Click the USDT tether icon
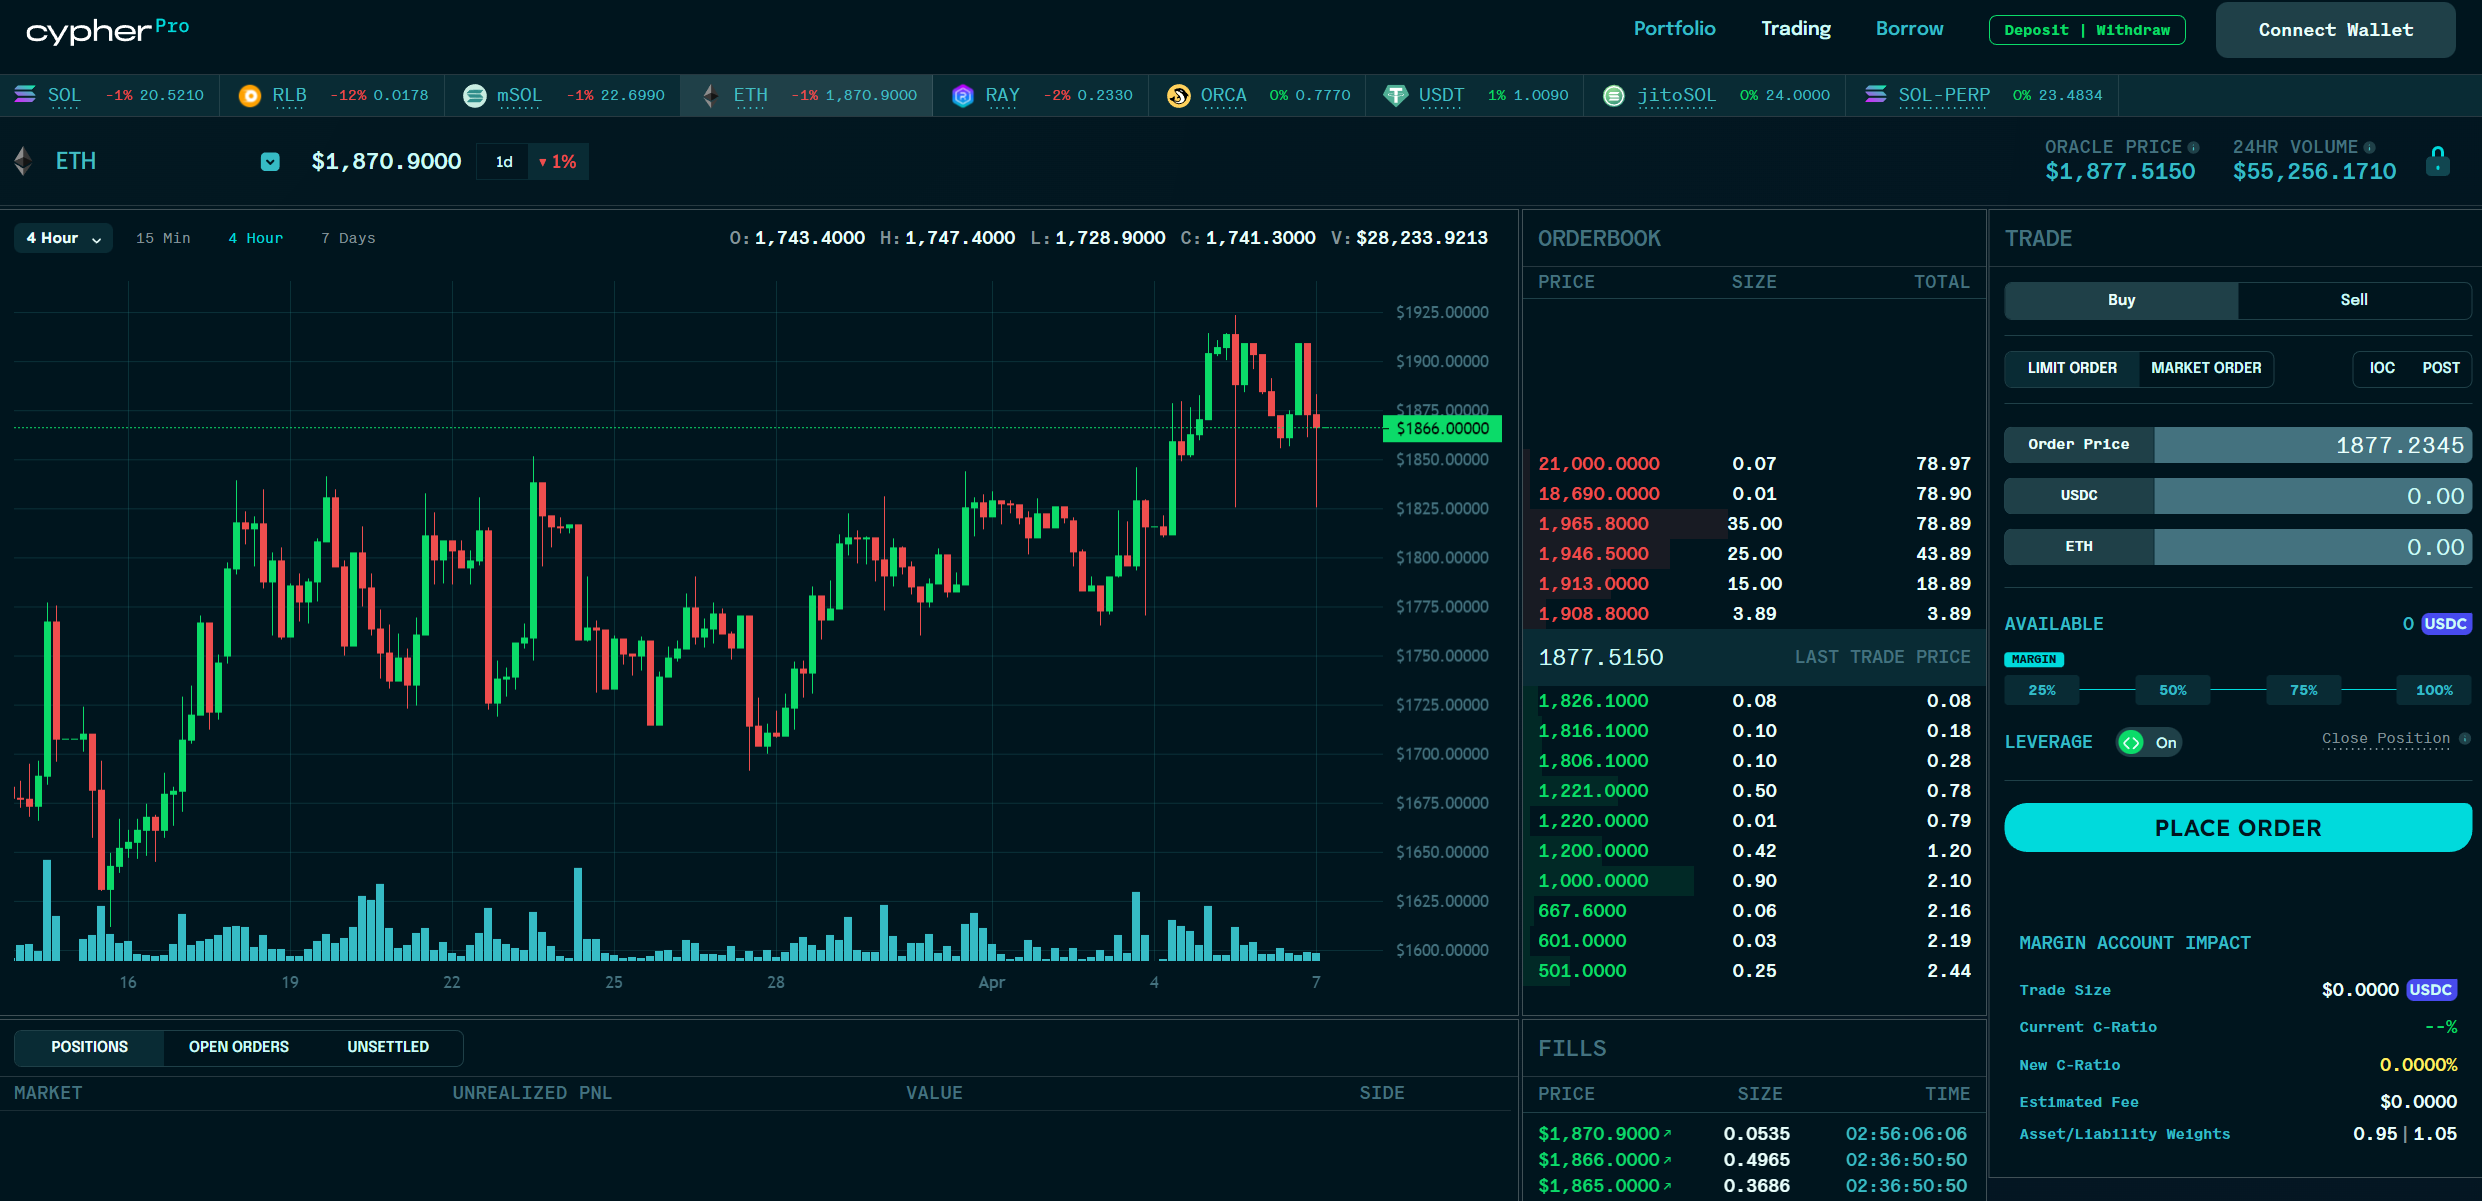 click(1395, 95)
